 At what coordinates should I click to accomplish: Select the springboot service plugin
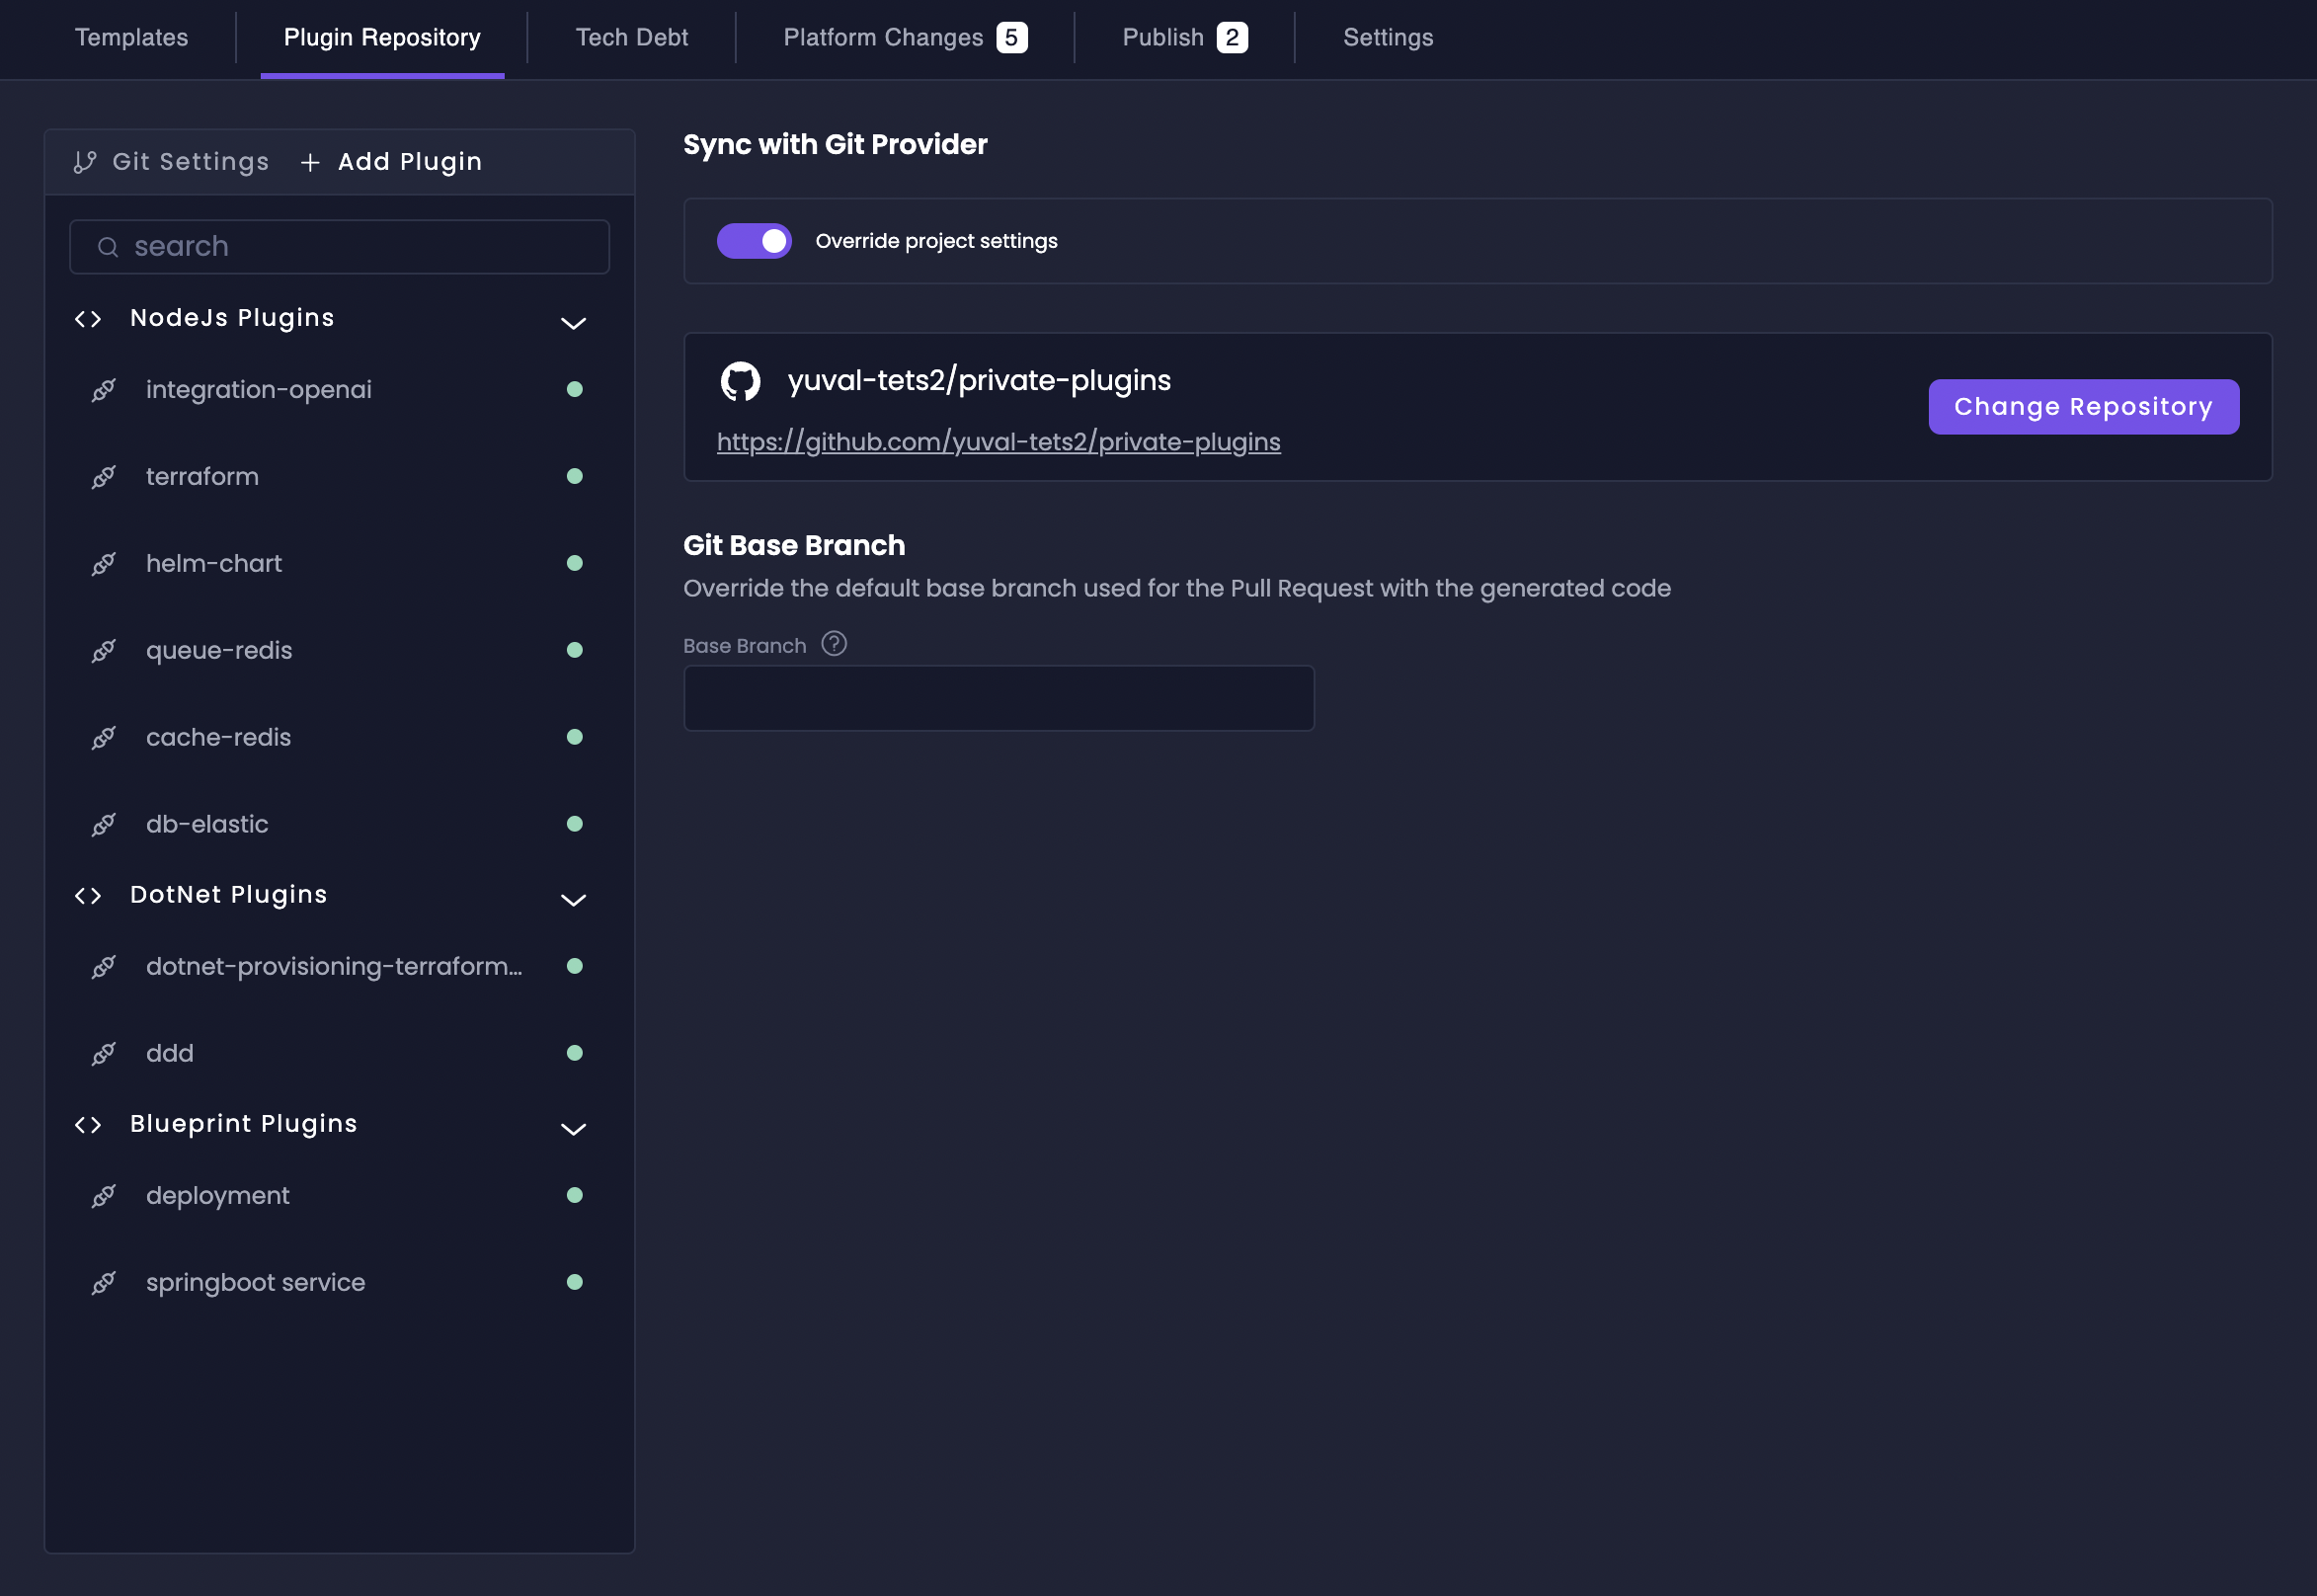click(255, 1283)
